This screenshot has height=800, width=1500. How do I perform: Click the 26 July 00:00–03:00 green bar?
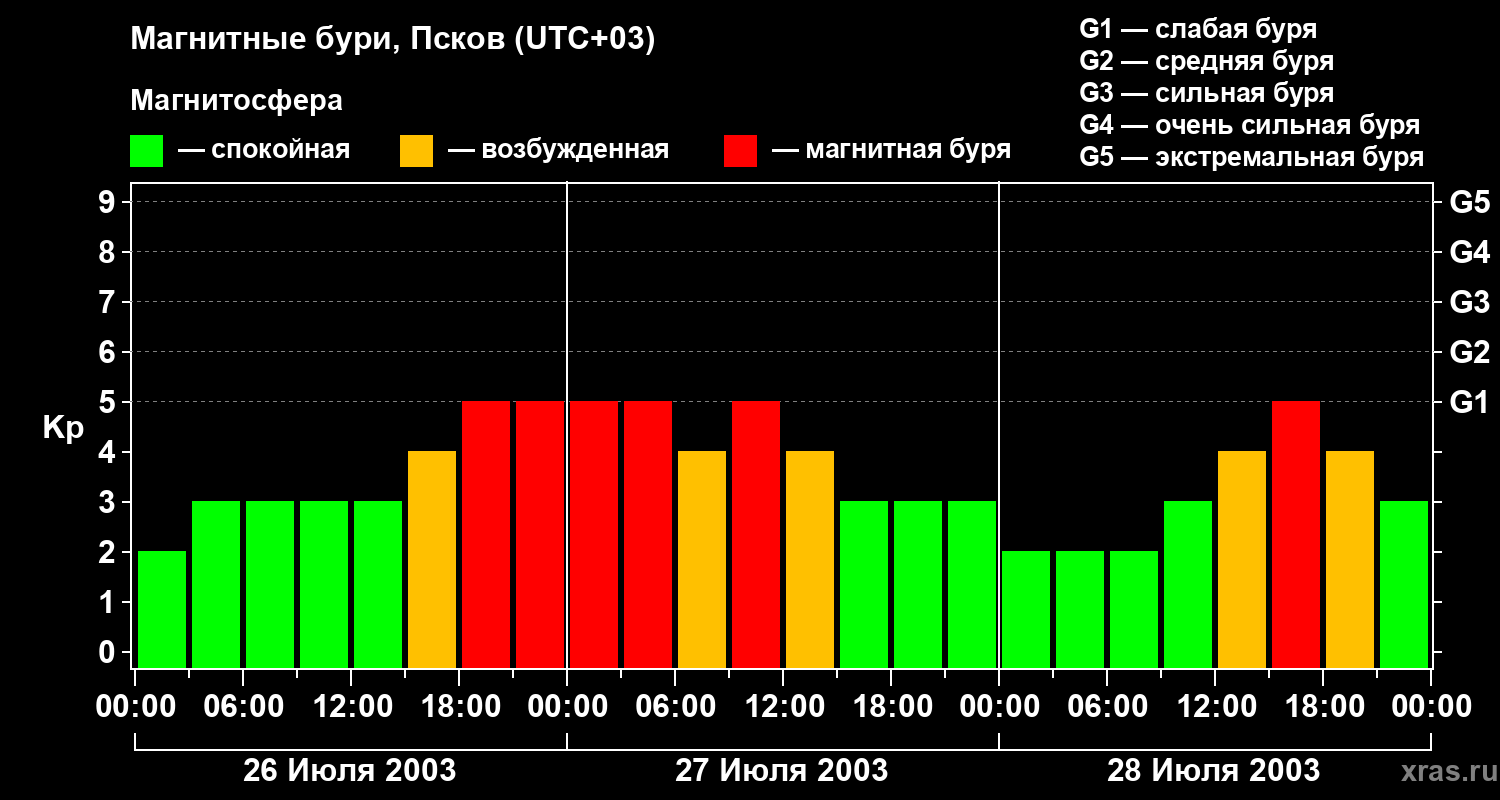tap(162, 609)
